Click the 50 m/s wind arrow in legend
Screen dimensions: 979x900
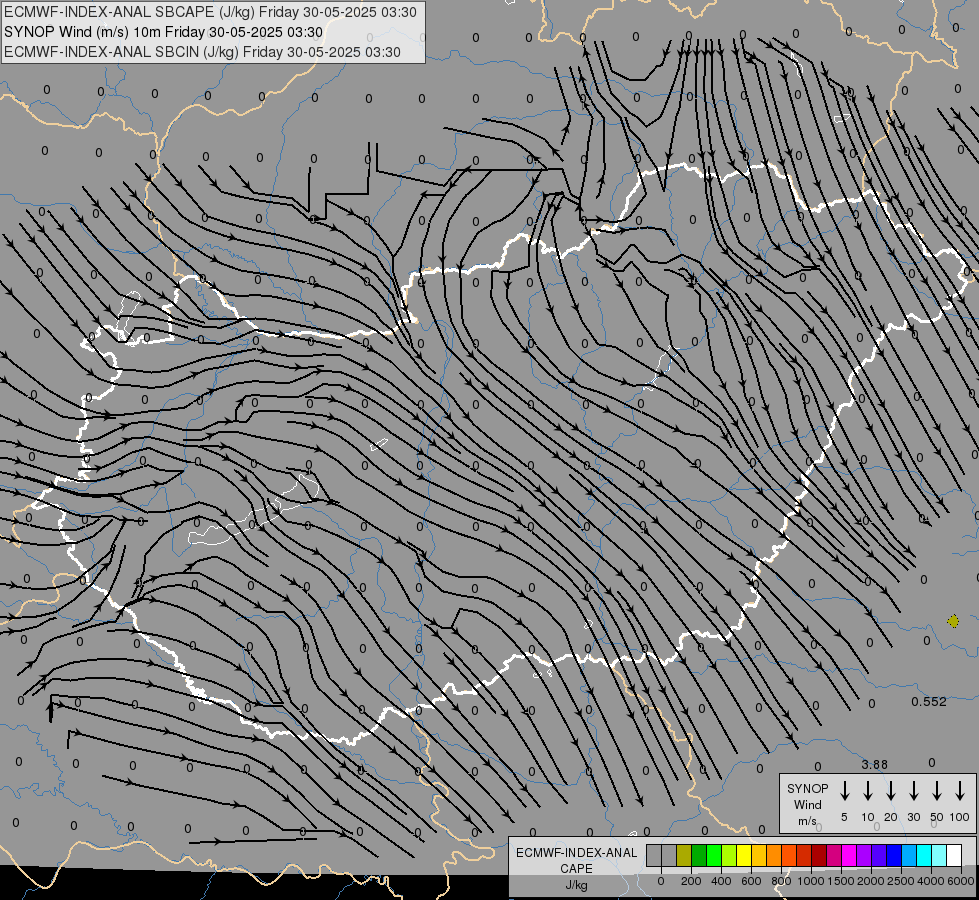pyautogui.click(x=937, y=790)
